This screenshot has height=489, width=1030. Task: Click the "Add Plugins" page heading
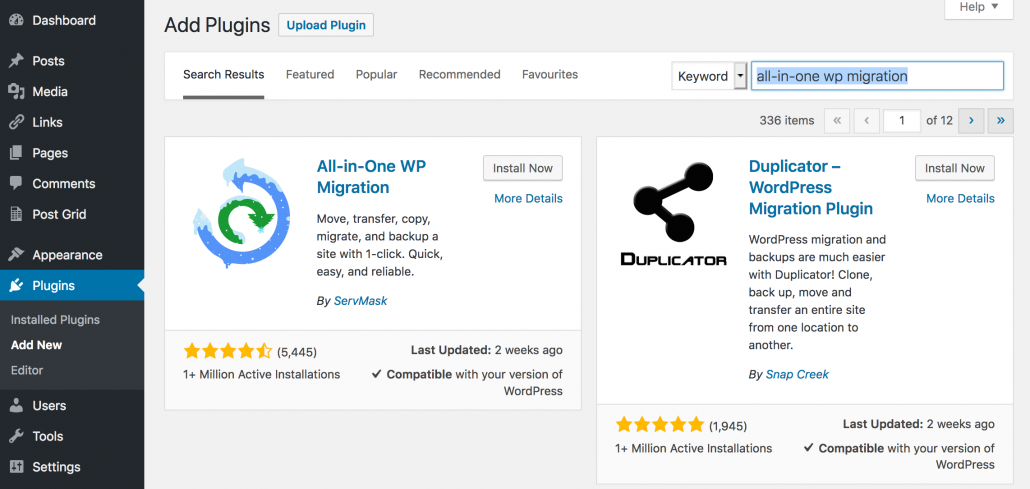(217, 26)
